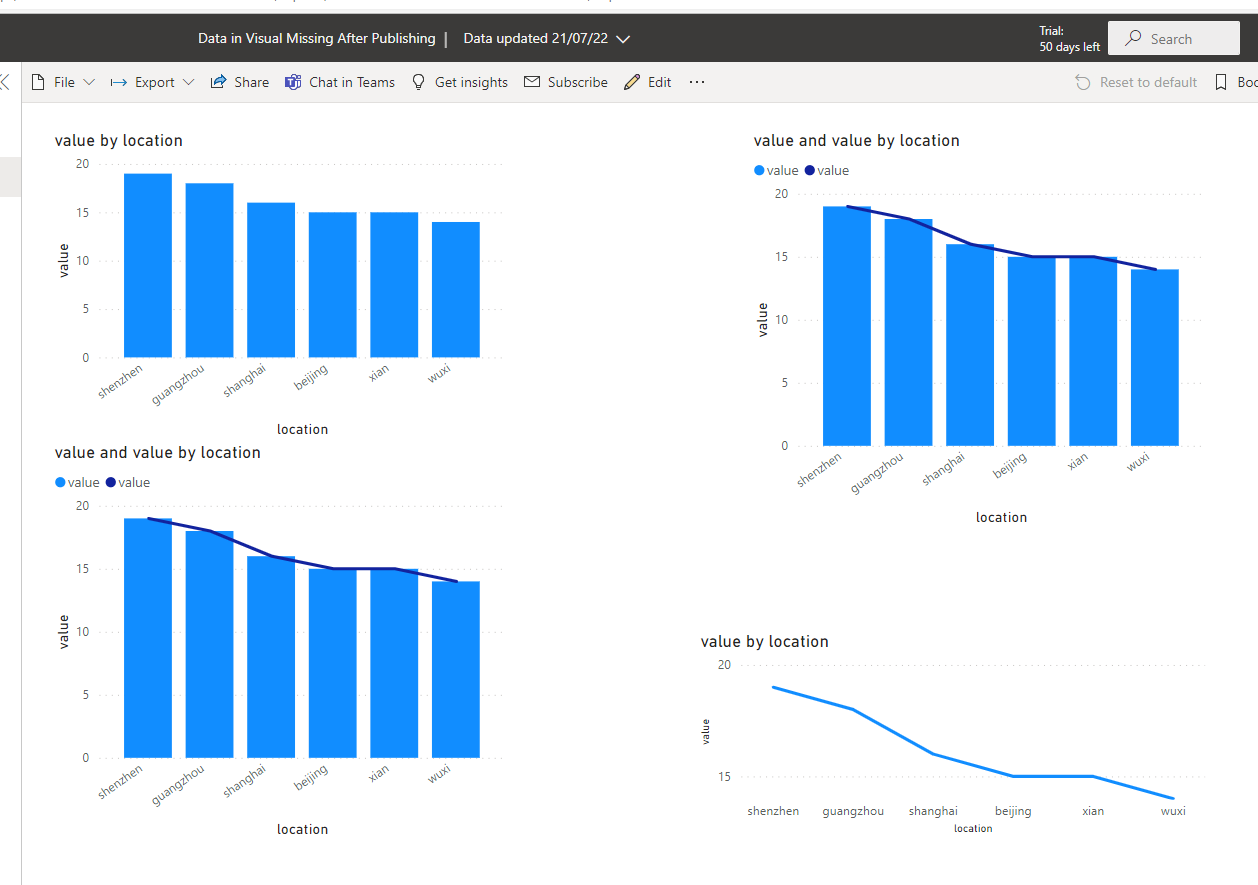Click the Subscribe envelope icon
Screen dimensions: 1258x885
[532, 82]
